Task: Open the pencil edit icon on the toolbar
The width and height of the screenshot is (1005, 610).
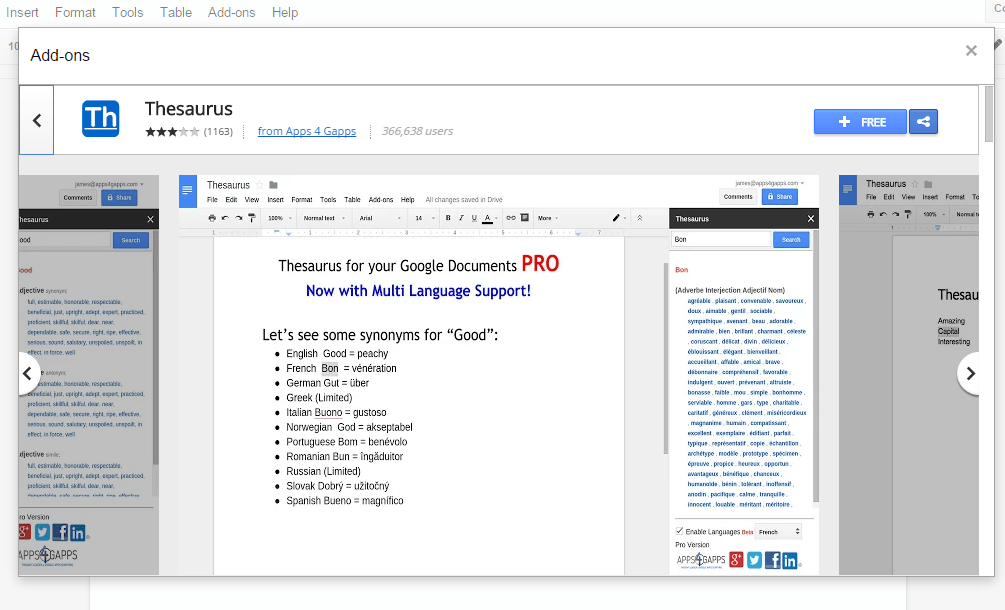Action: click(614, 217)
